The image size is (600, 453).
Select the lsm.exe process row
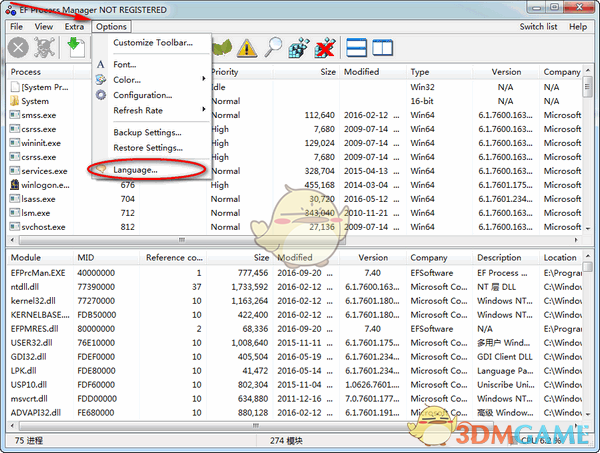tap(295, 213)
